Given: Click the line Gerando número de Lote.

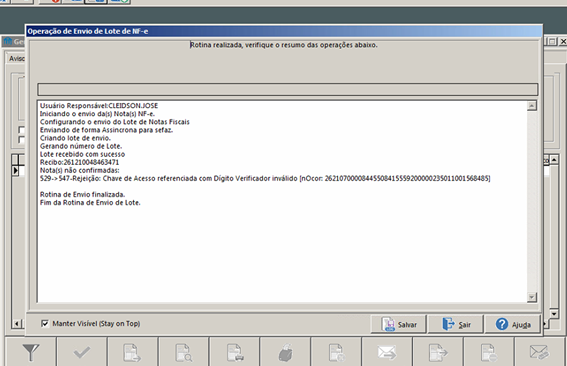Looking at the screenshot, I should pyautogui.click(x=81, y=146).
